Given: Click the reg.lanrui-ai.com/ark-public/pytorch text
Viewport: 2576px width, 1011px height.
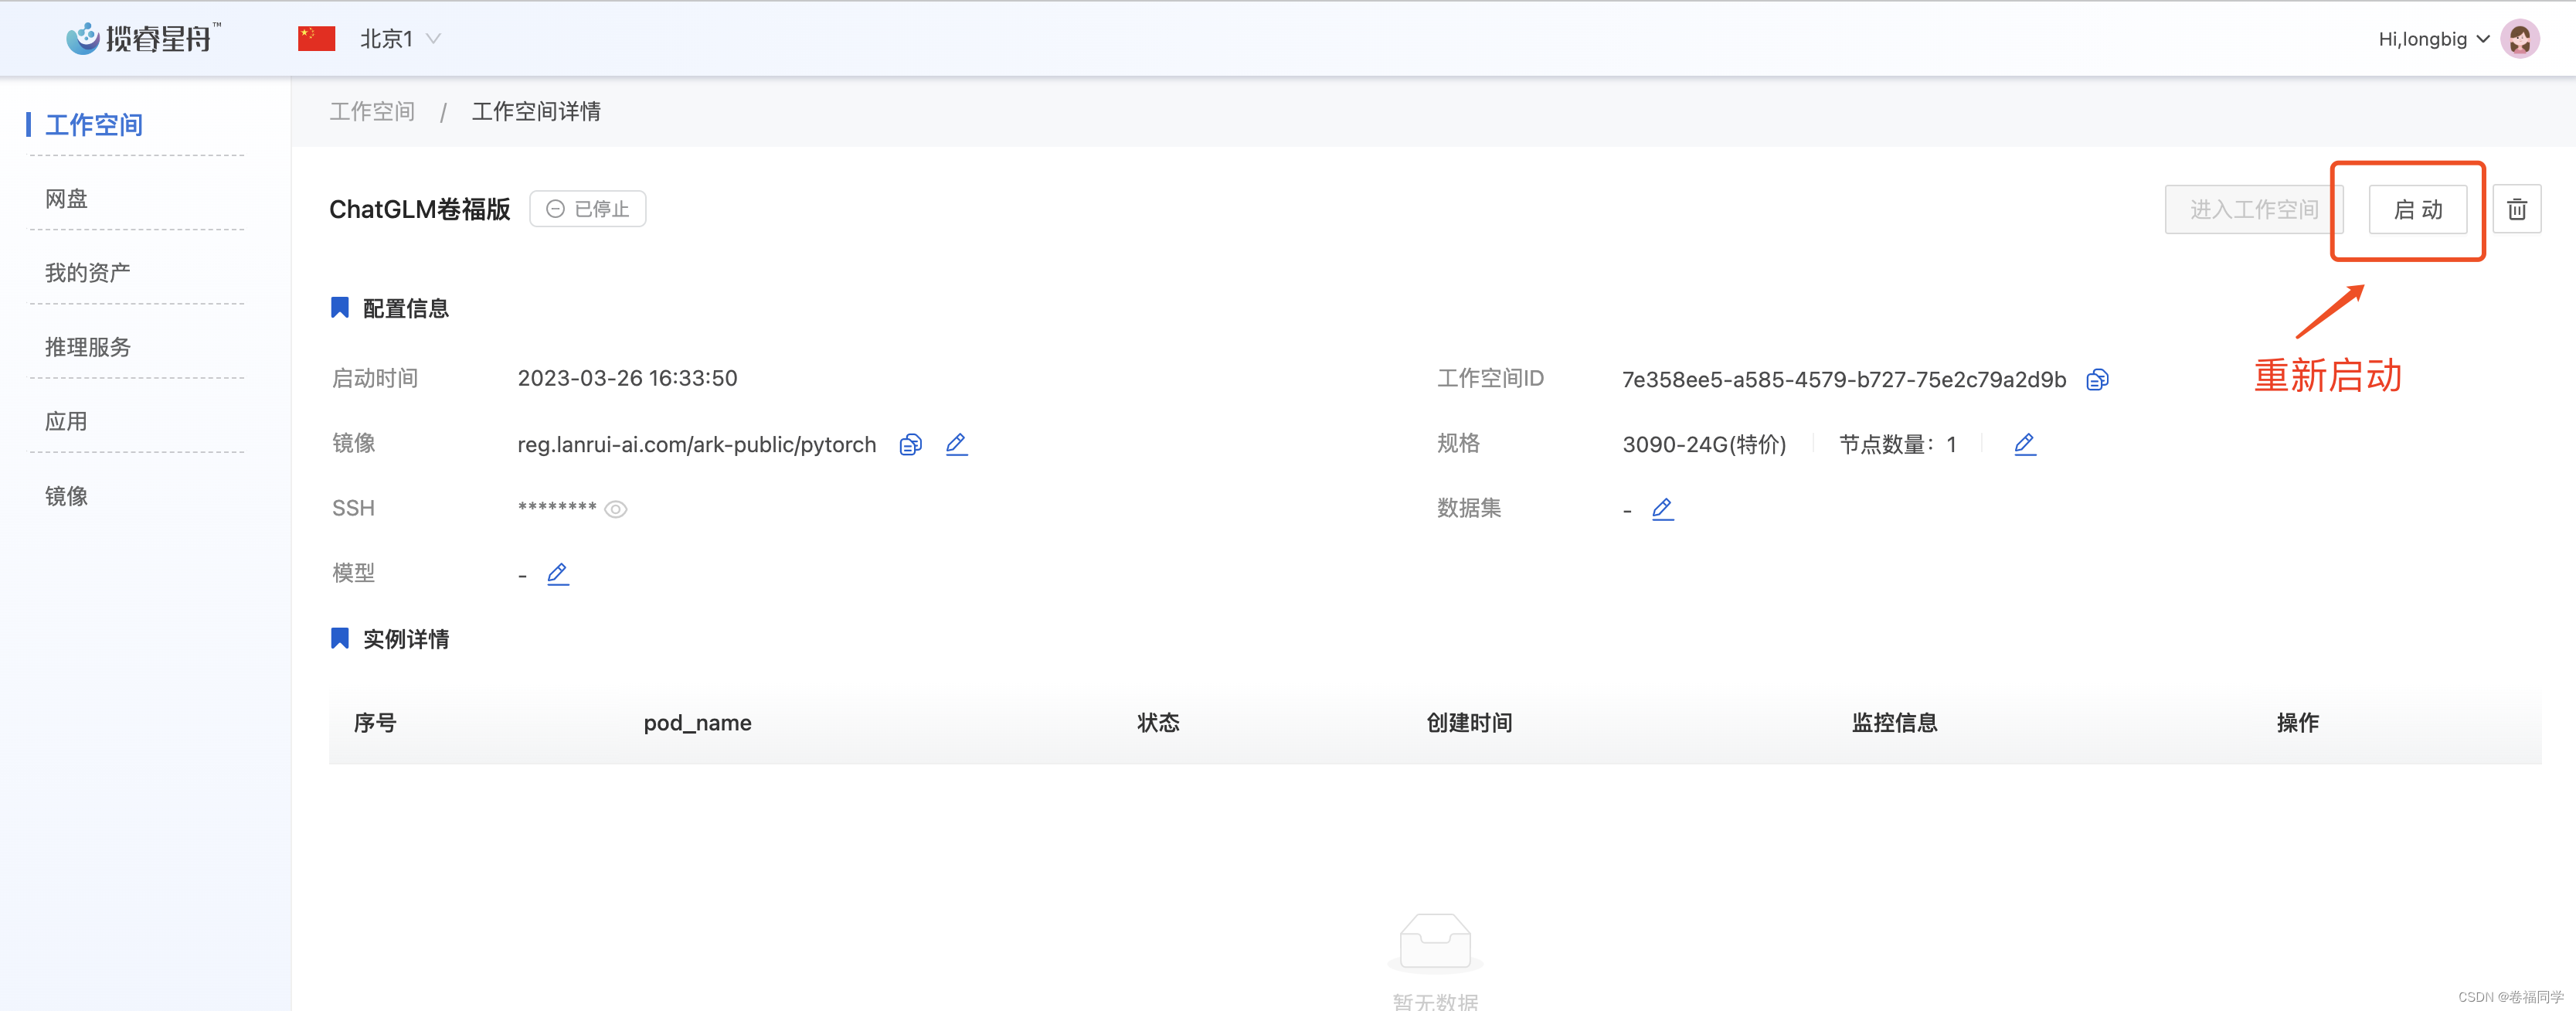Looking at the screenshot, I should click(696, 445).
